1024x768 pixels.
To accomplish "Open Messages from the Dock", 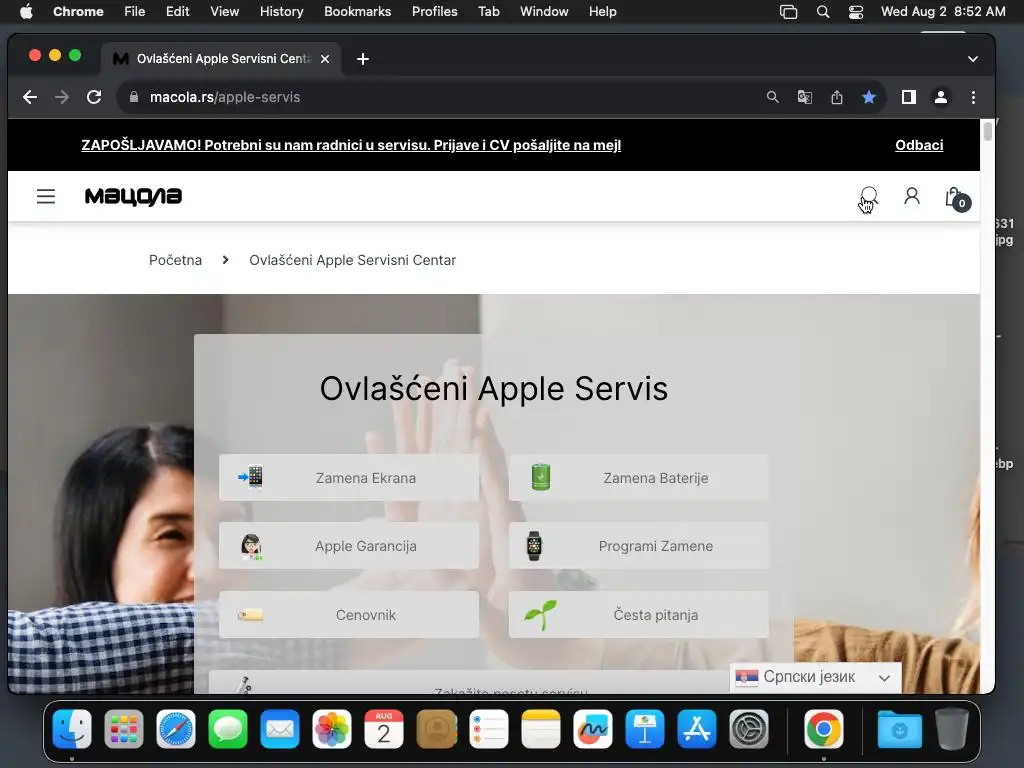I will [x=228, y=729].
